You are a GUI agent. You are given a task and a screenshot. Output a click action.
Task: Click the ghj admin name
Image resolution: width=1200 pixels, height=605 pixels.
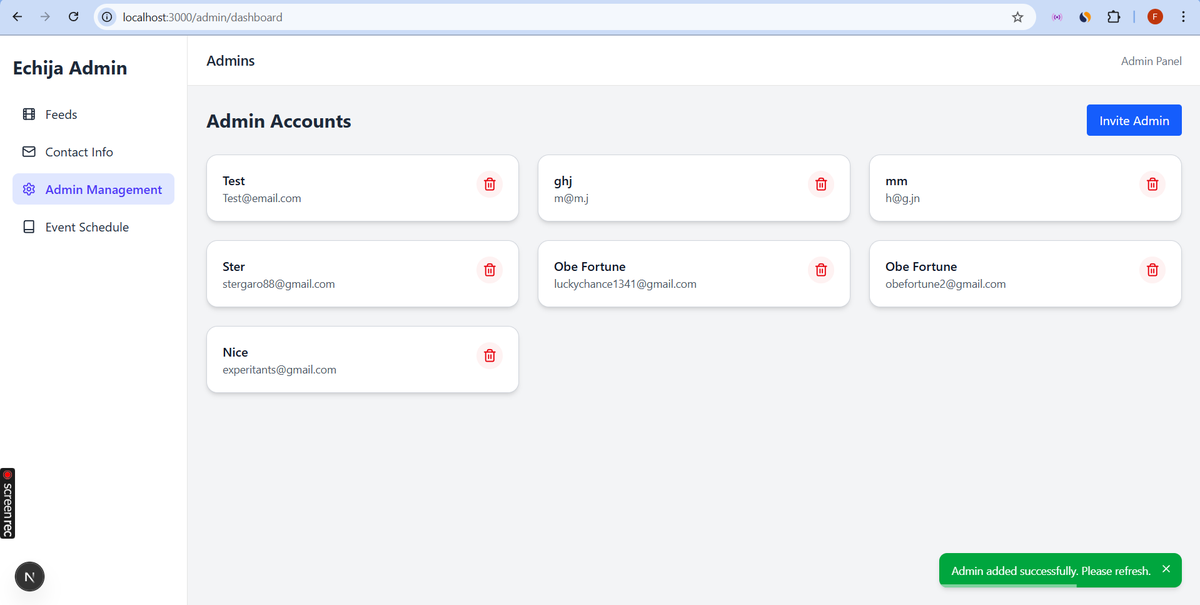pyautogui.click(x=563, y=182)
